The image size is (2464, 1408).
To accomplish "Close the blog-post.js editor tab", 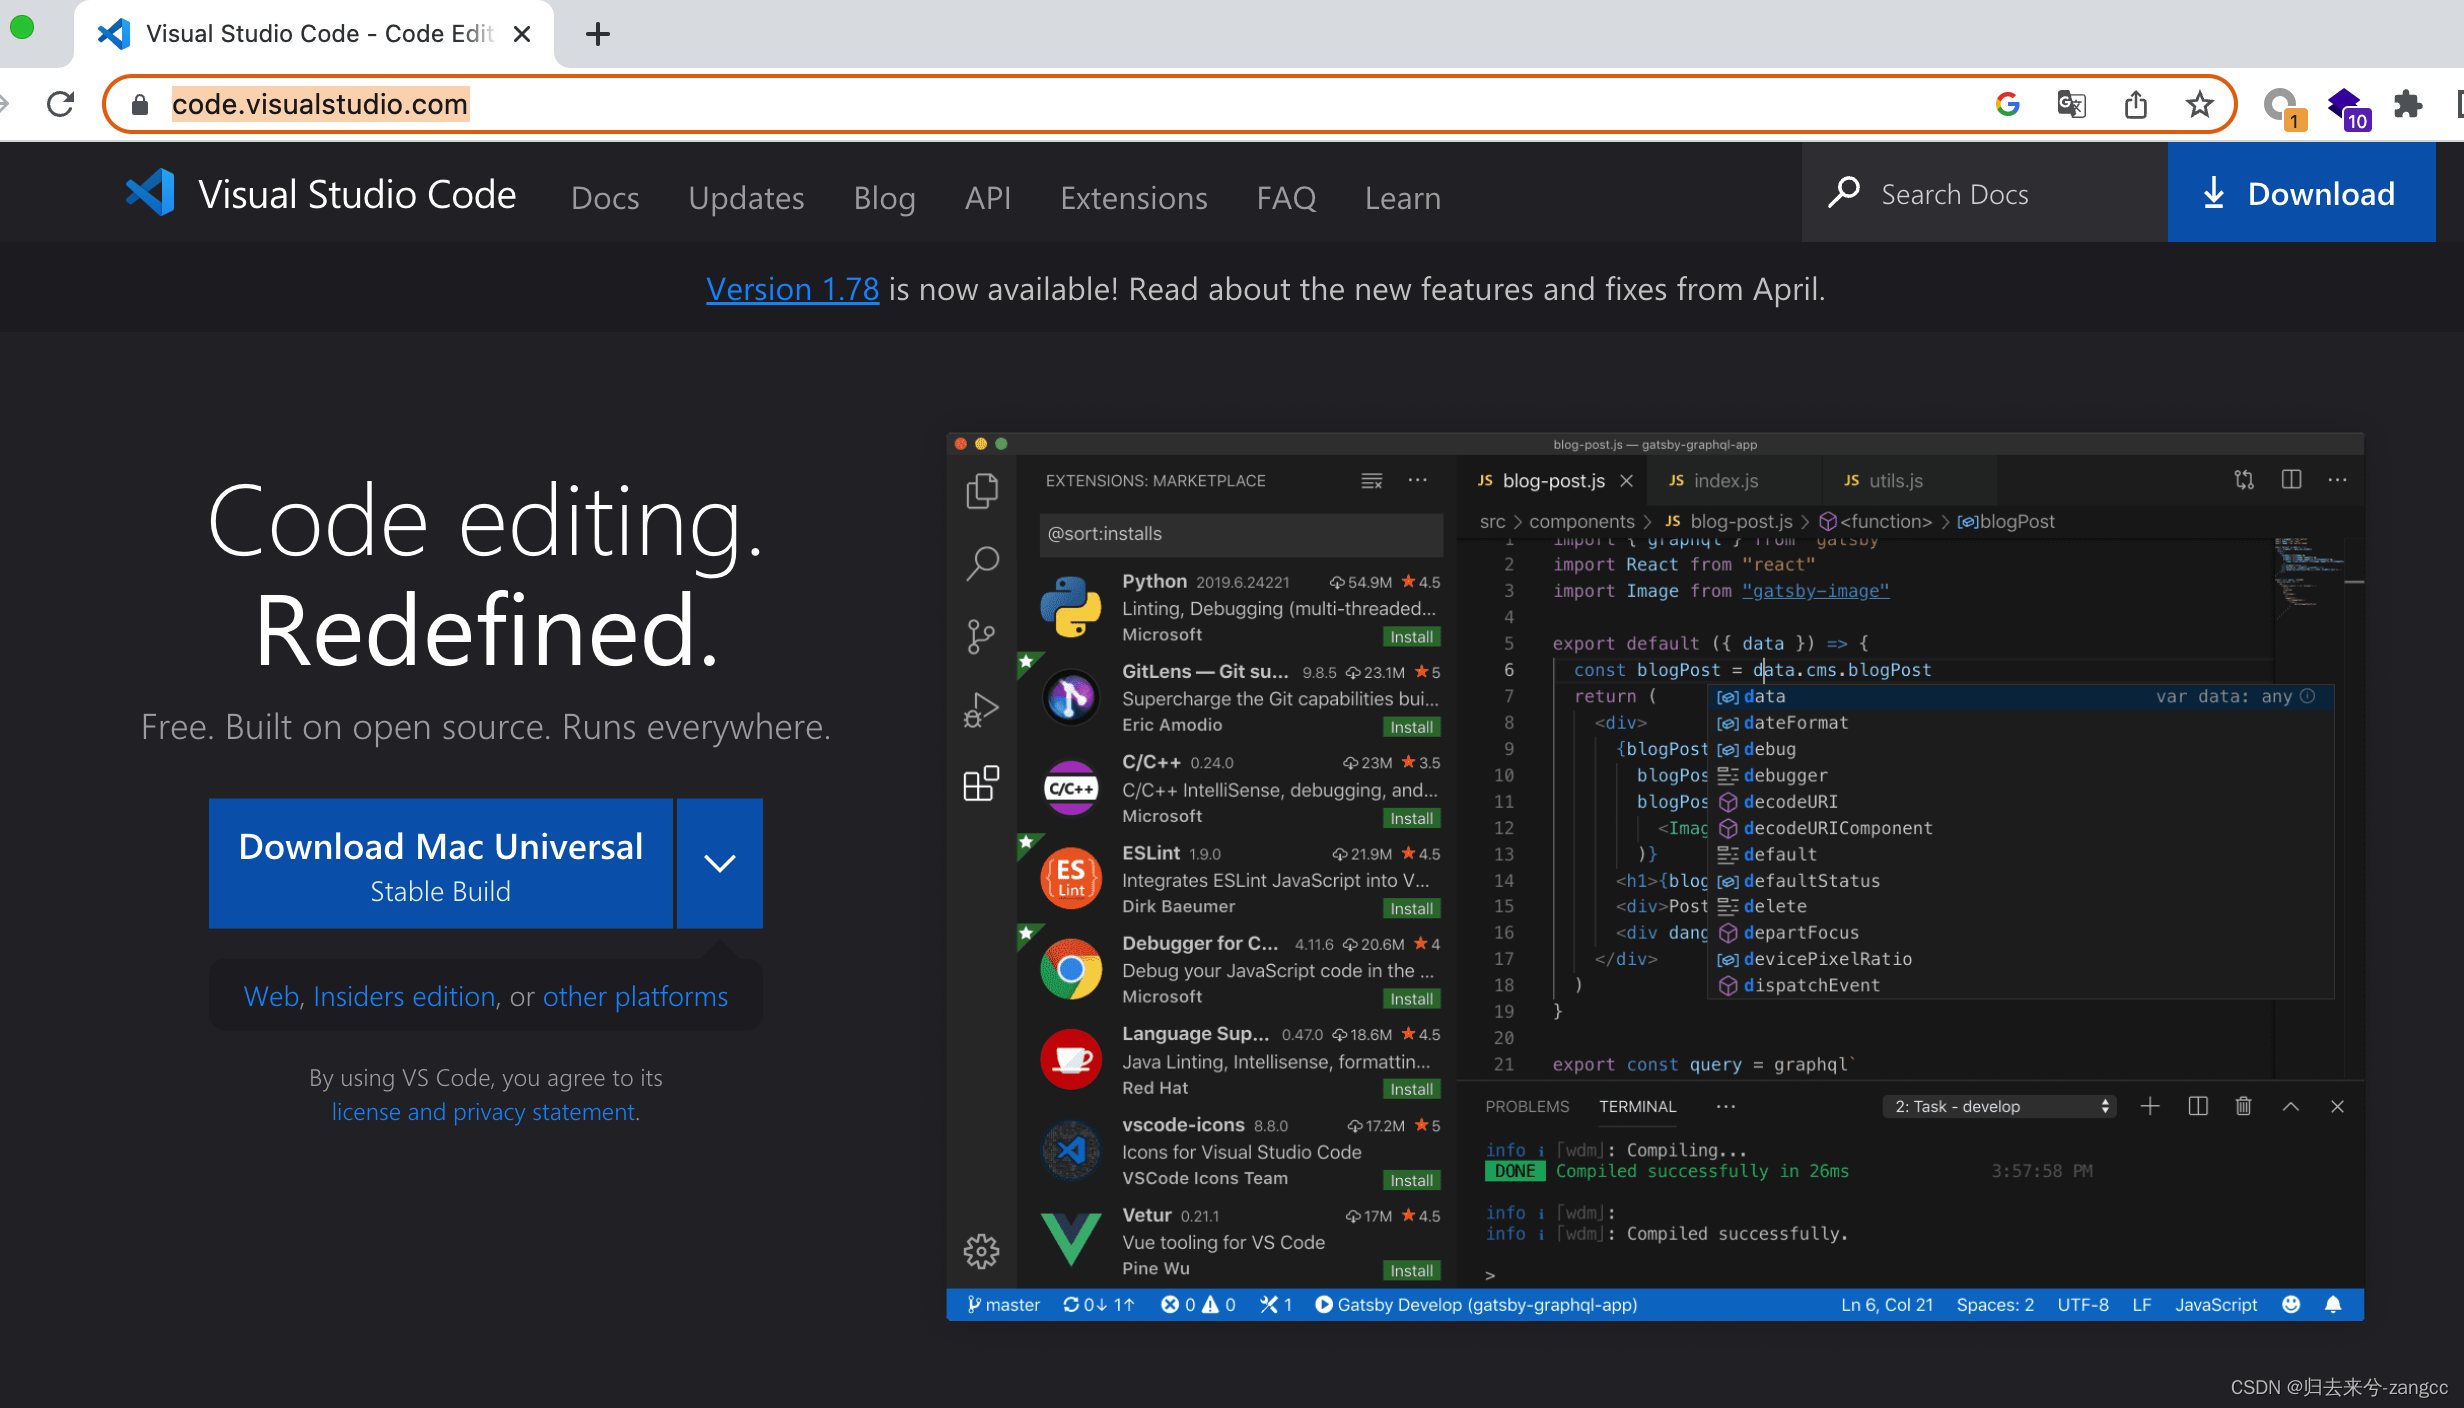I will (1627, 481).
